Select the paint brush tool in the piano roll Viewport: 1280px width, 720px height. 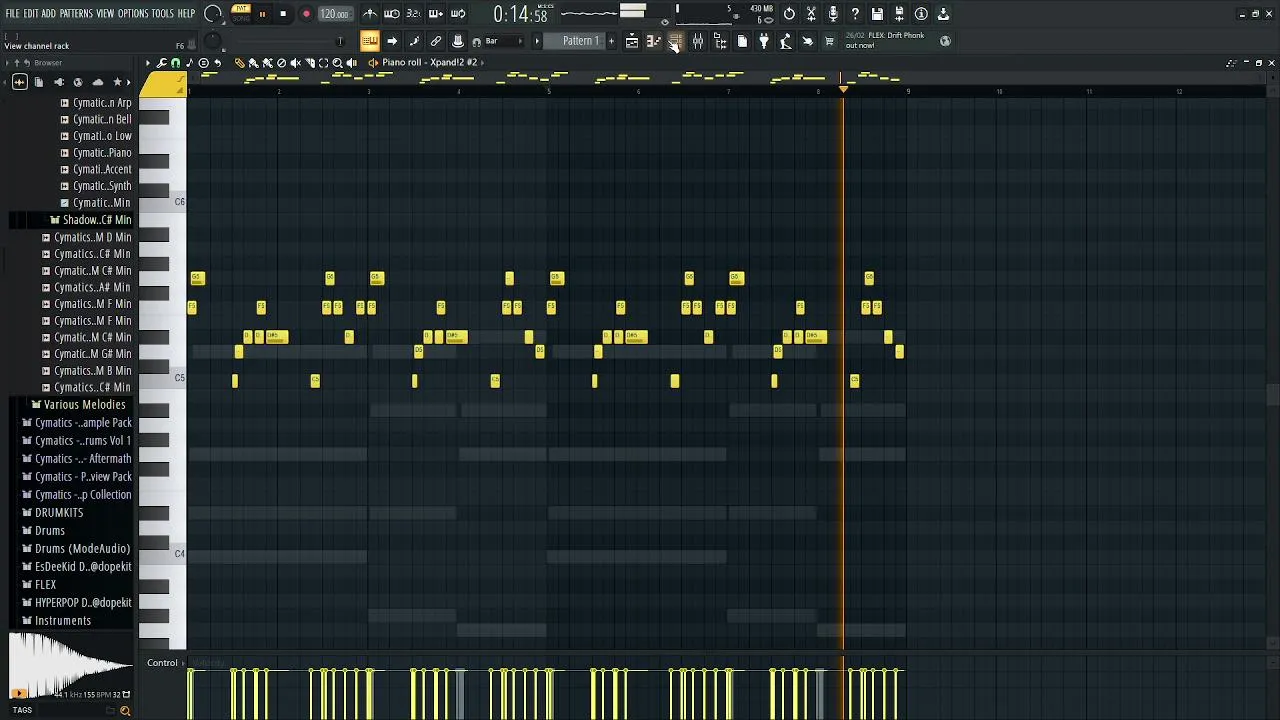tap(253, 63)
